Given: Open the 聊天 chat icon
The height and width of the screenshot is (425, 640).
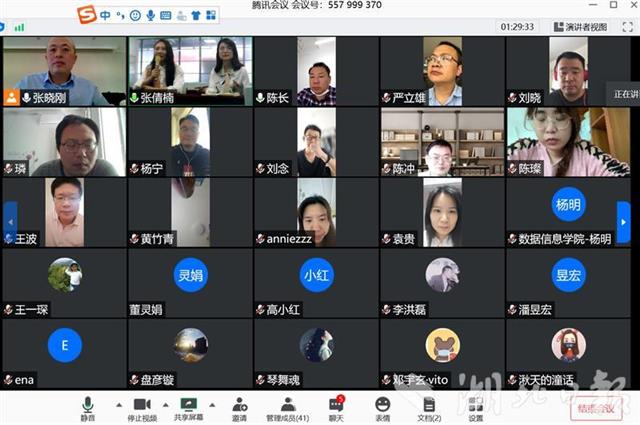Looking at the screenshot, I should (x=336, y=406).
